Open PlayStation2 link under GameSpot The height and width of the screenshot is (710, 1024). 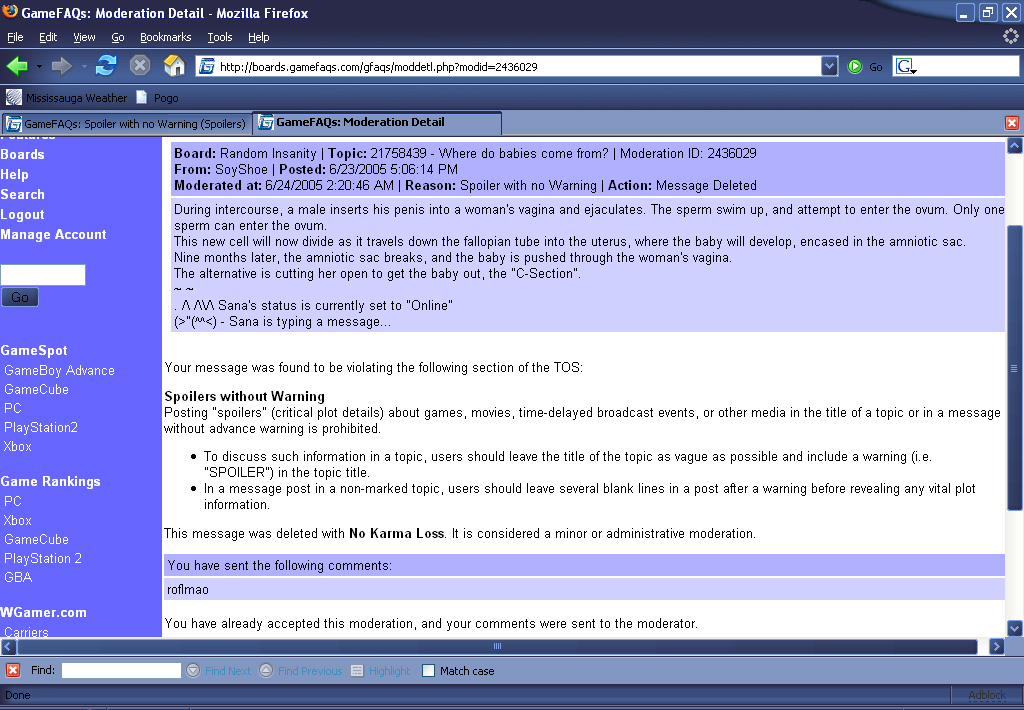click(x=41, y=427)
